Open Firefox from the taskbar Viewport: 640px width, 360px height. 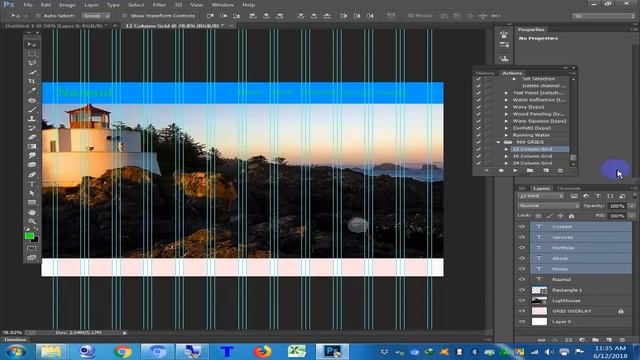pyautogui.click(x=262, y=351)
